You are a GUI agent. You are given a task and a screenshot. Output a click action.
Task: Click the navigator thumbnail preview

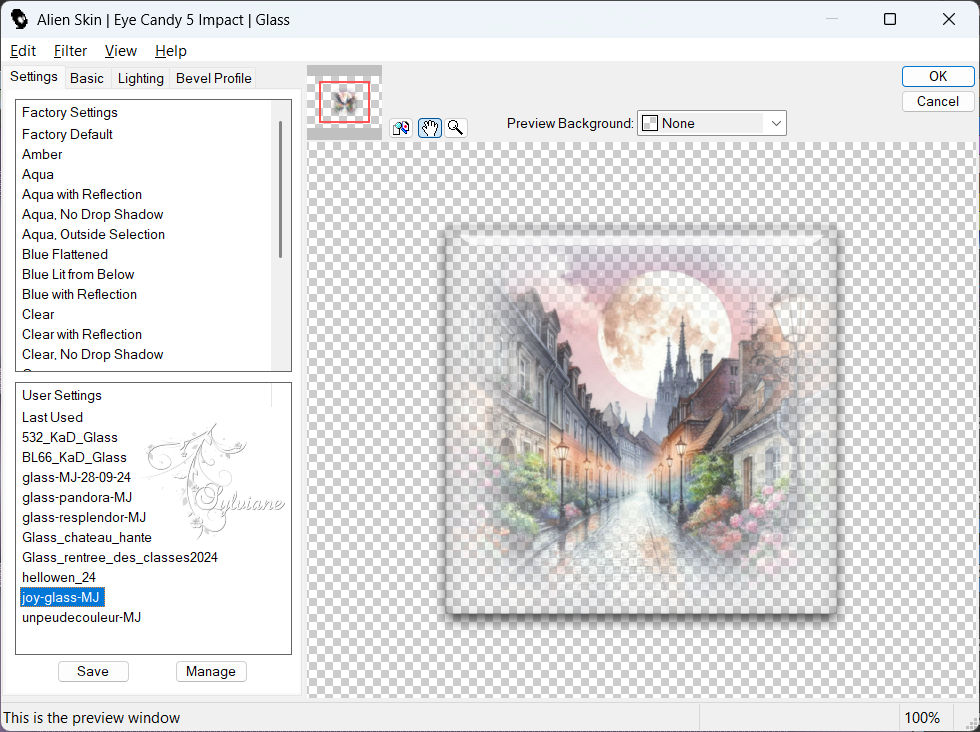pos(344,102)
